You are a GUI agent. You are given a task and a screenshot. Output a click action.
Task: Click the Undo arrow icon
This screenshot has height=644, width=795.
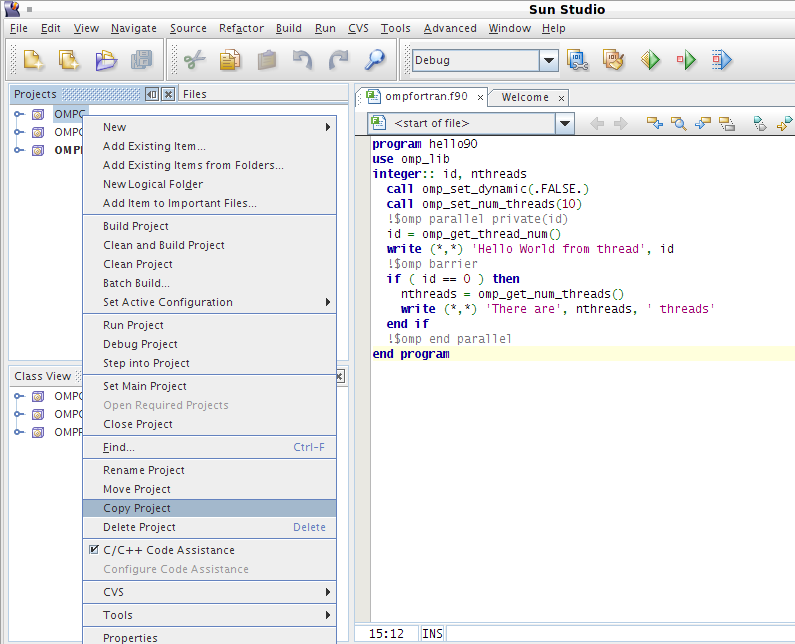[x=302, y=60]
